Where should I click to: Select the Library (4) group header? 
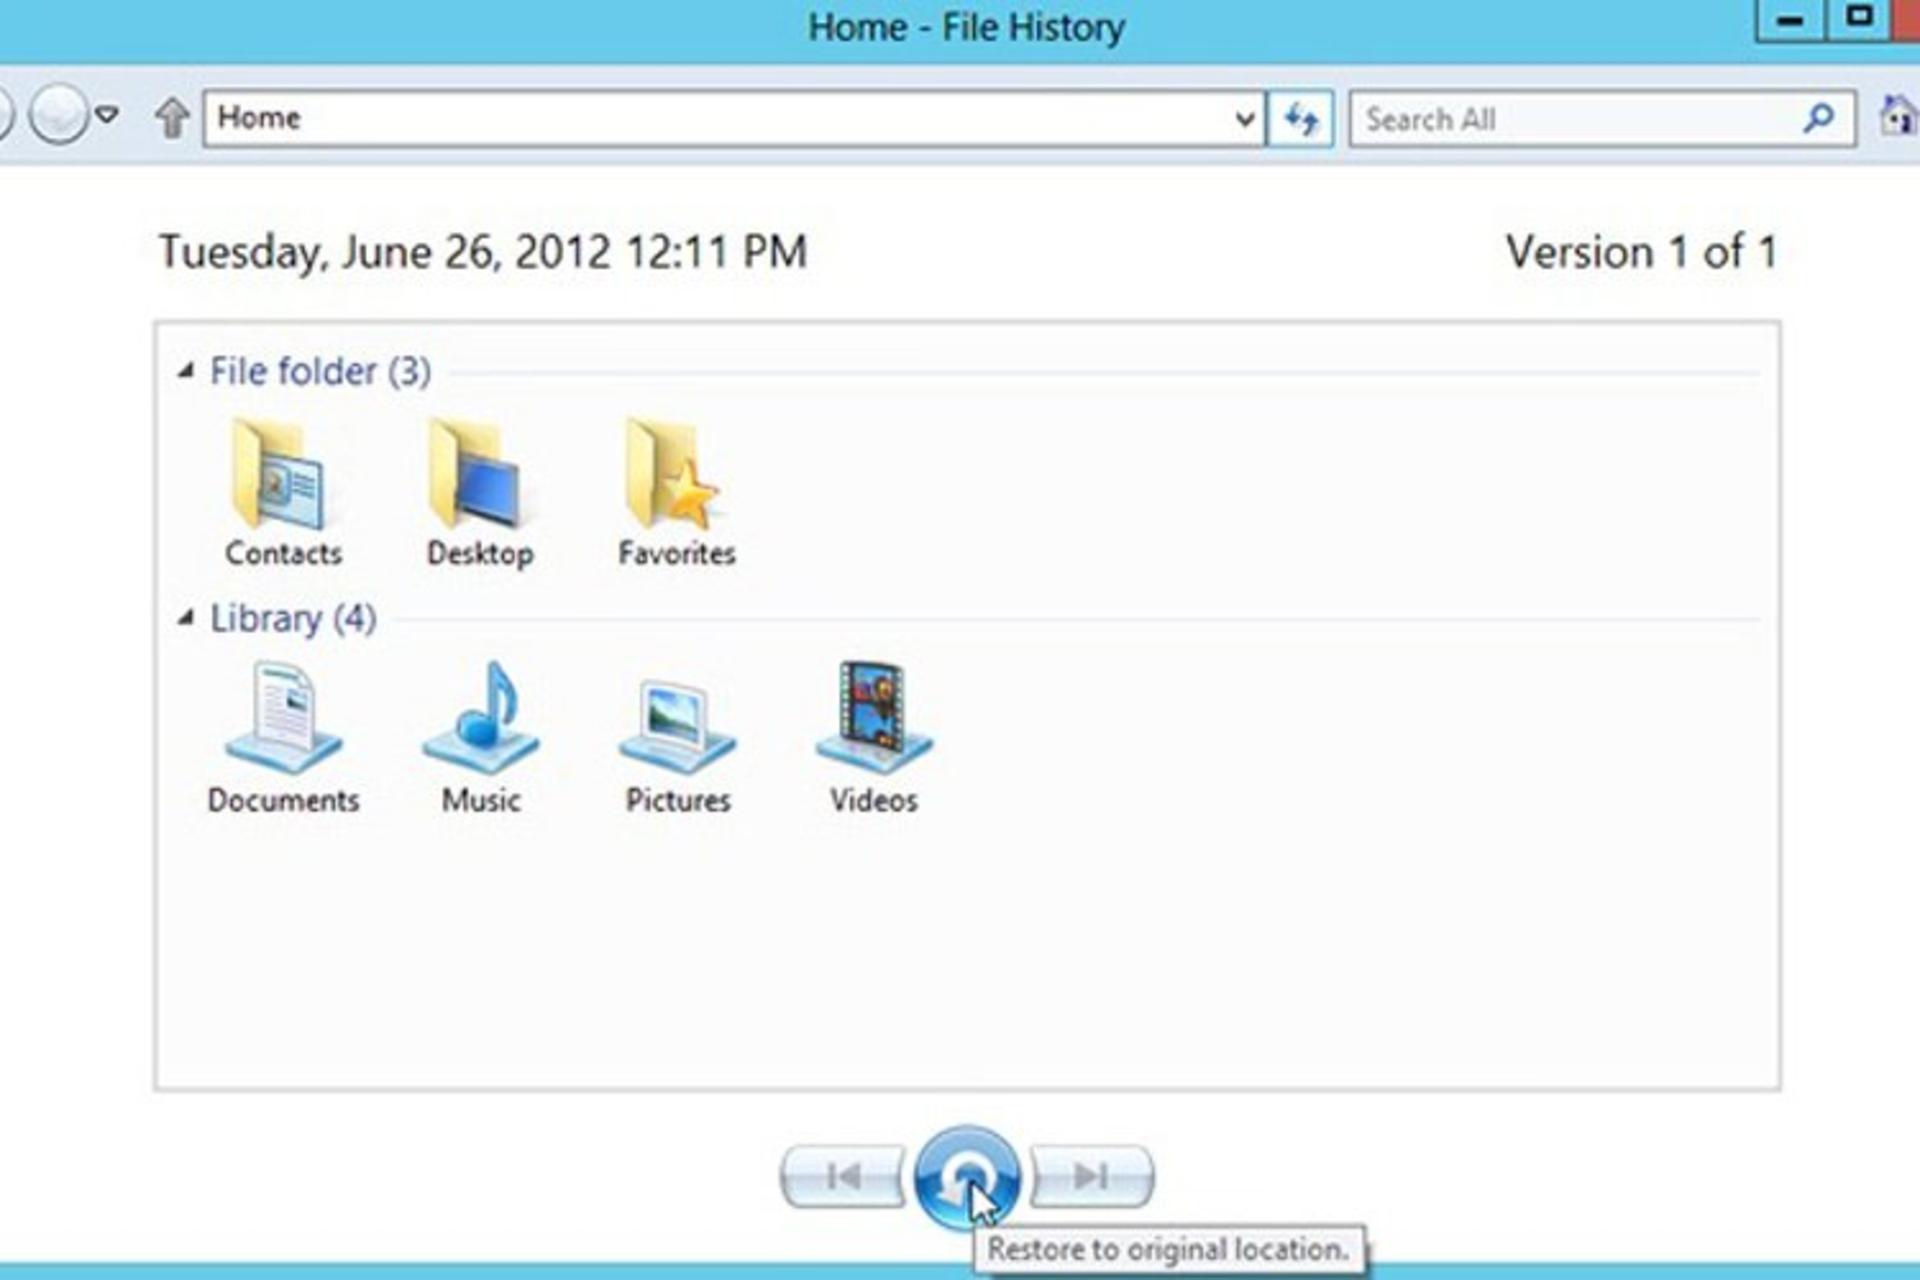pyautogui.click(x=293, y=619)
